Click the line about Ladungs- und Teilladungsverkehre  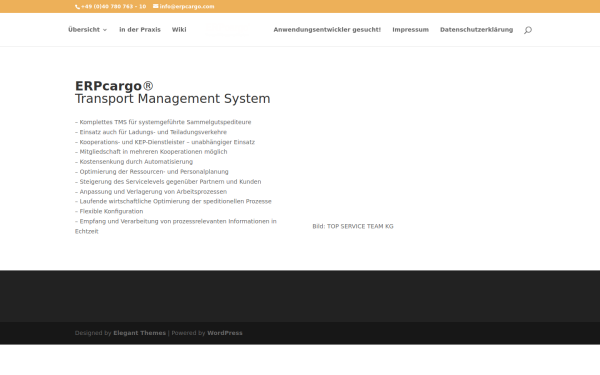tap(151, 132)
